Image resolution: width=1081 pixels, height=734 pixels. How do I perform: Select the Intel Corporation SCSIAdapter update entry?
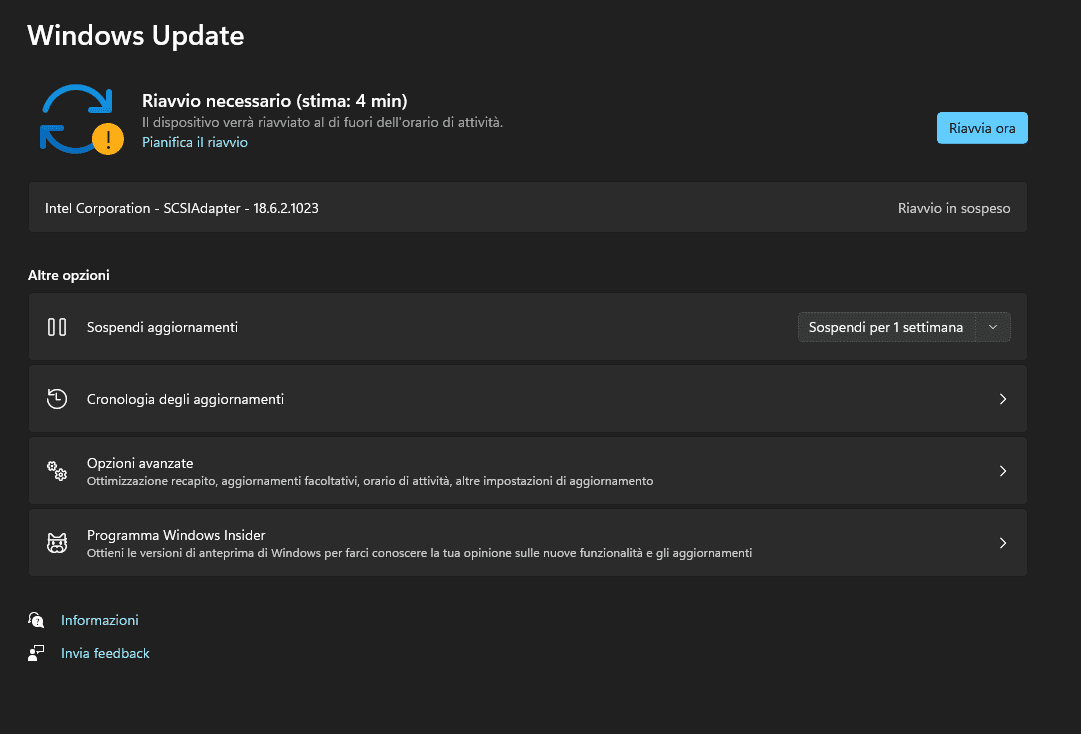pyautogui.click(x=182, y=209)
